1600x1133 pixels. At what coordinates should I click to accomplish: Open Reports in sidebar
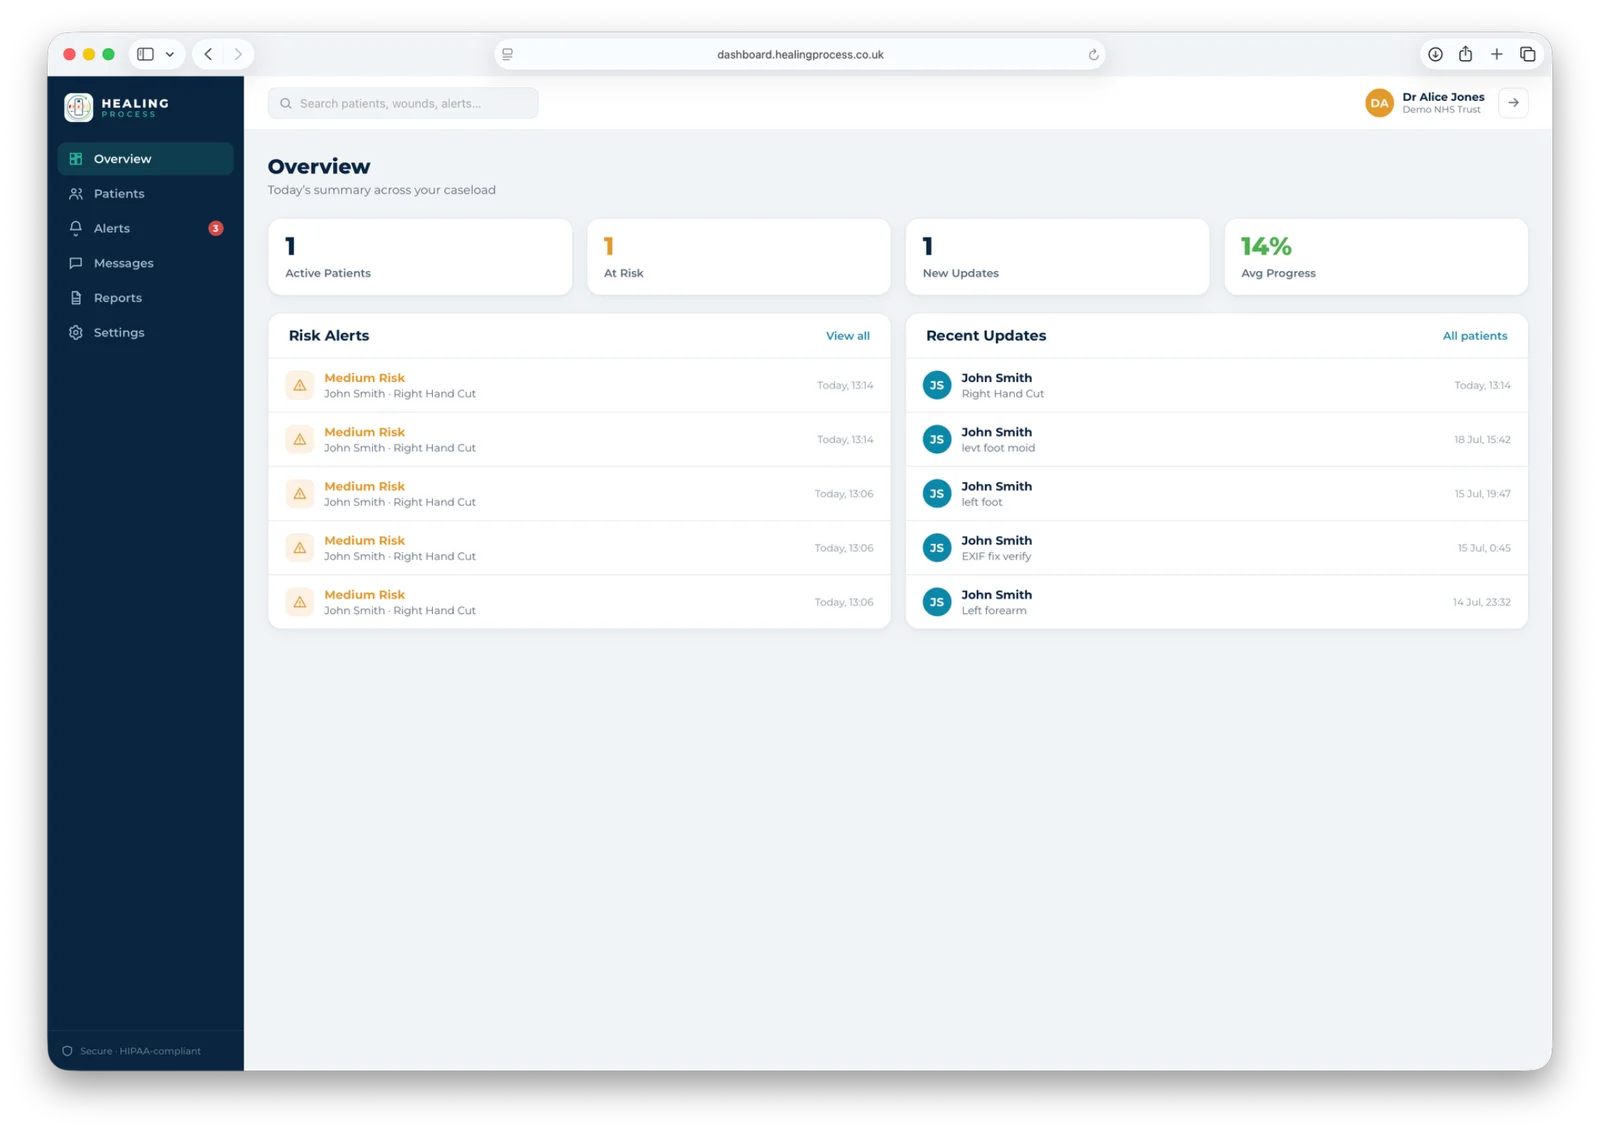tap(145, 298)
